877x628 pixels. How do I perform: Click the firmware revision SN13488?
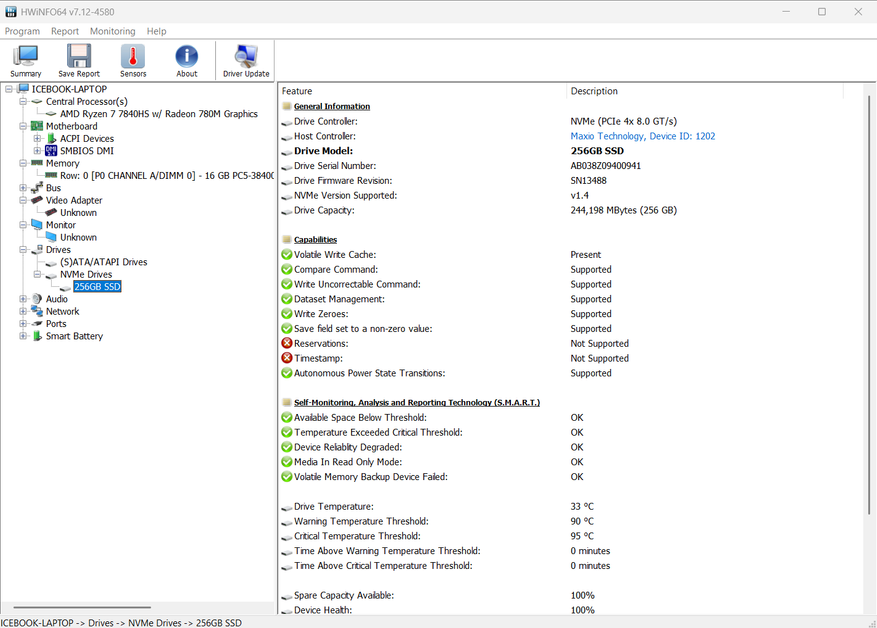coord(588,181)
